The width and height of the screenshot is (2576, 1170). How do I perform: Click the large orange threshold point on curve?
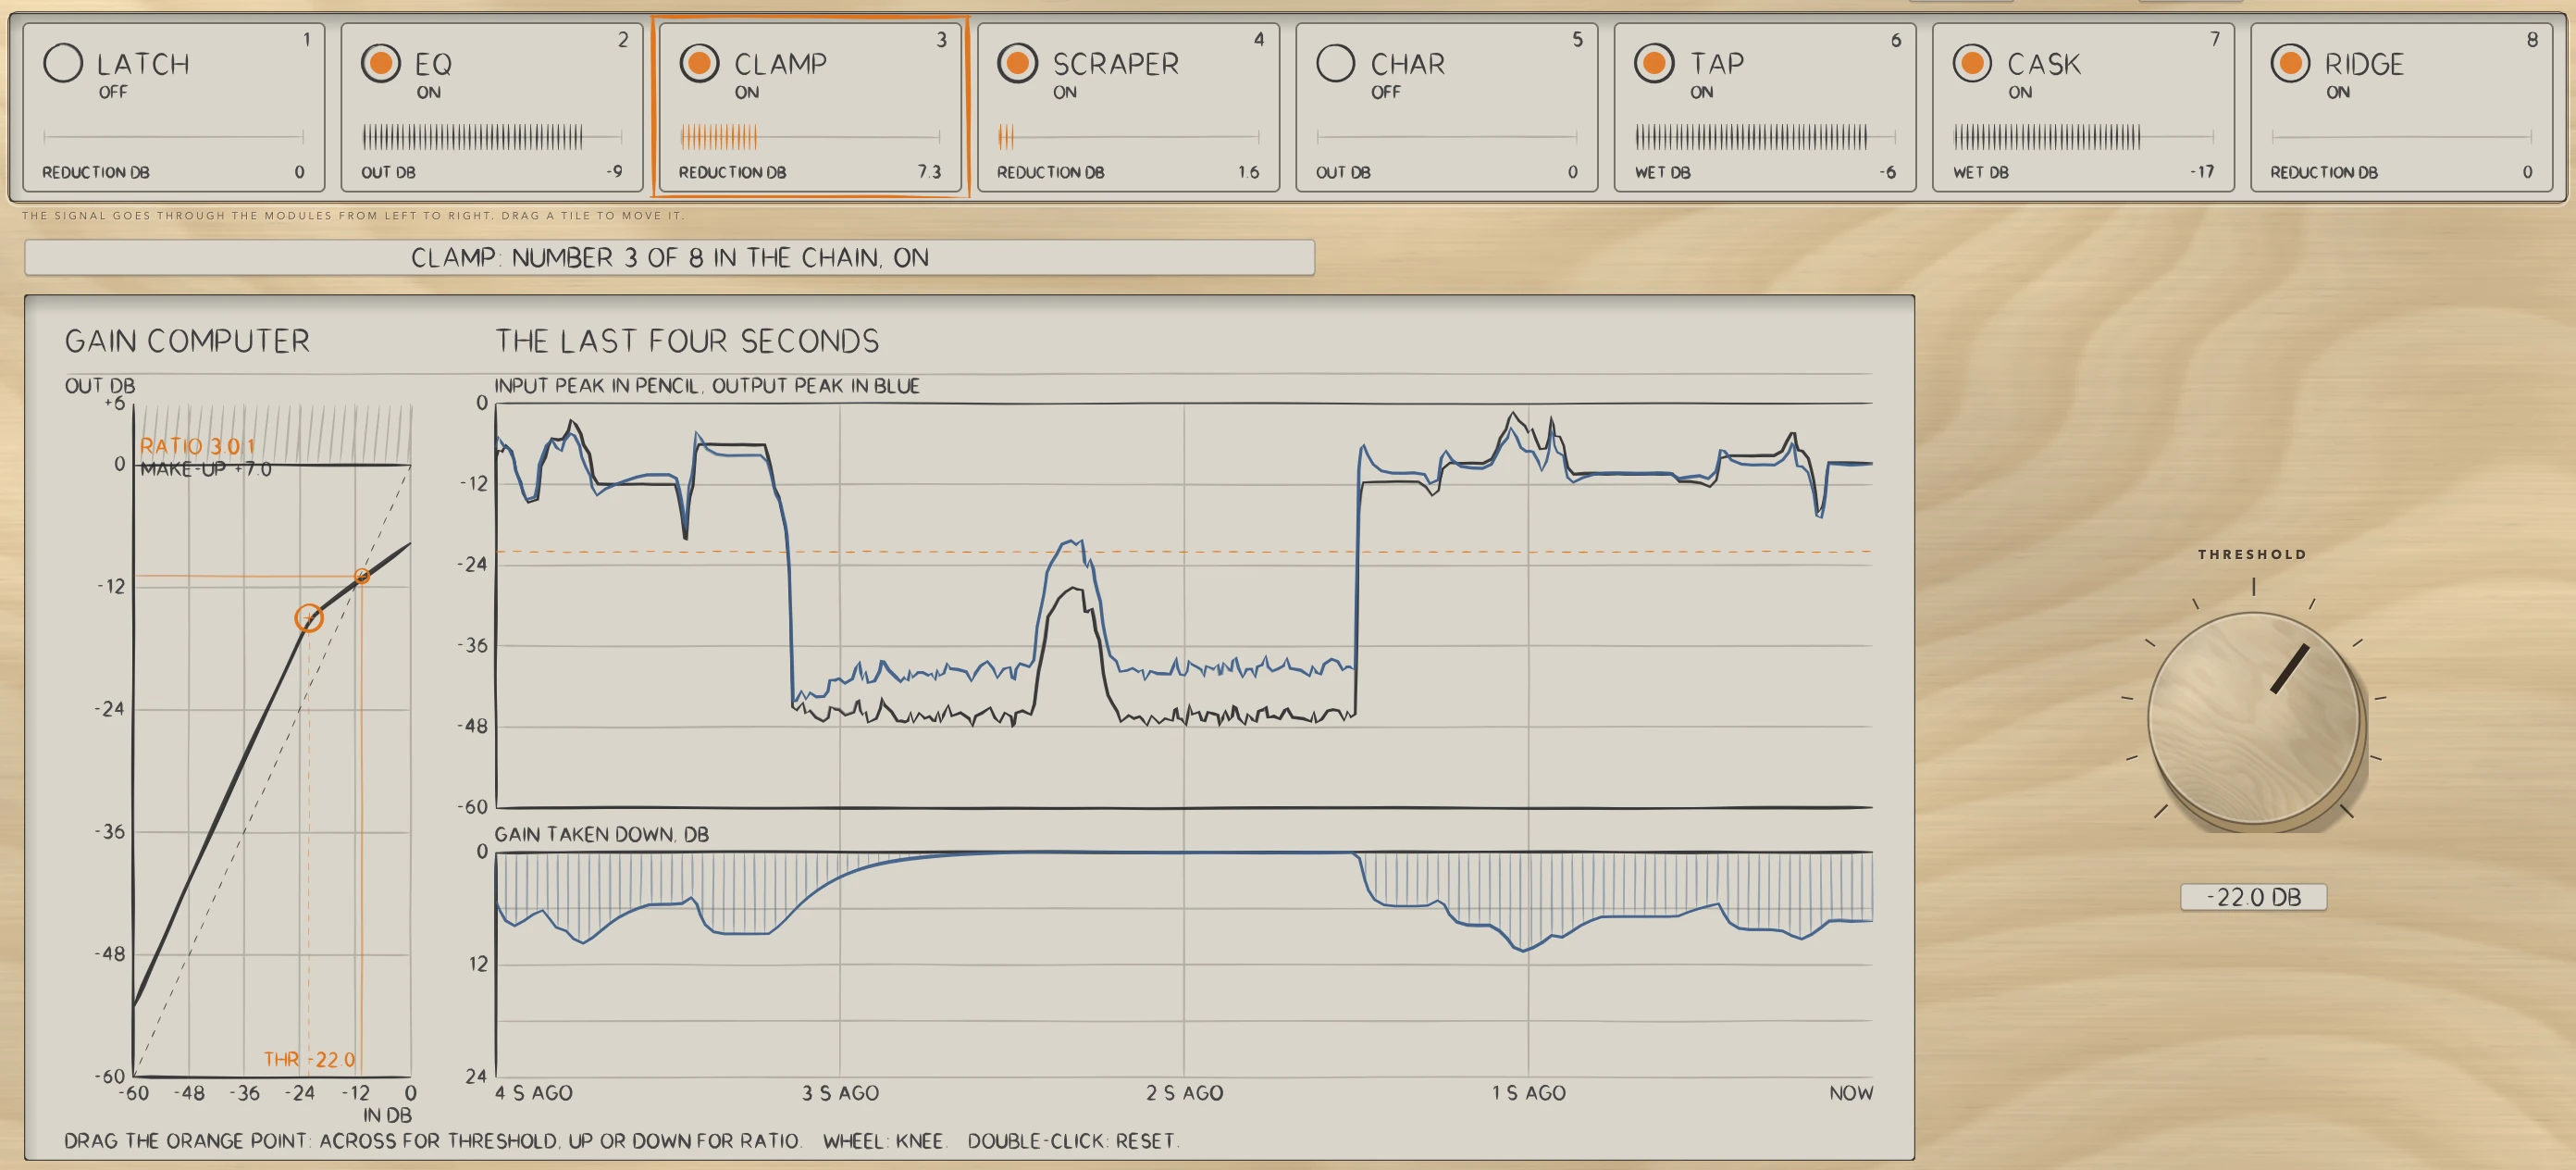309,618
